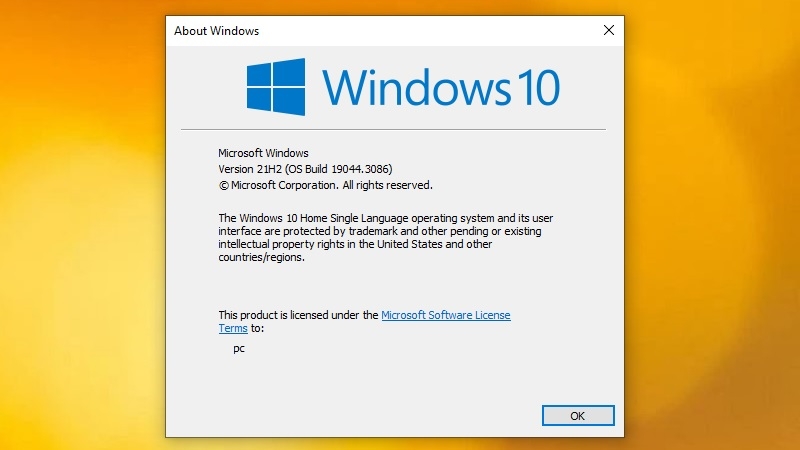Close the About Windows dialog
Viewport: 800px width, 450px height.
(609, 31)
